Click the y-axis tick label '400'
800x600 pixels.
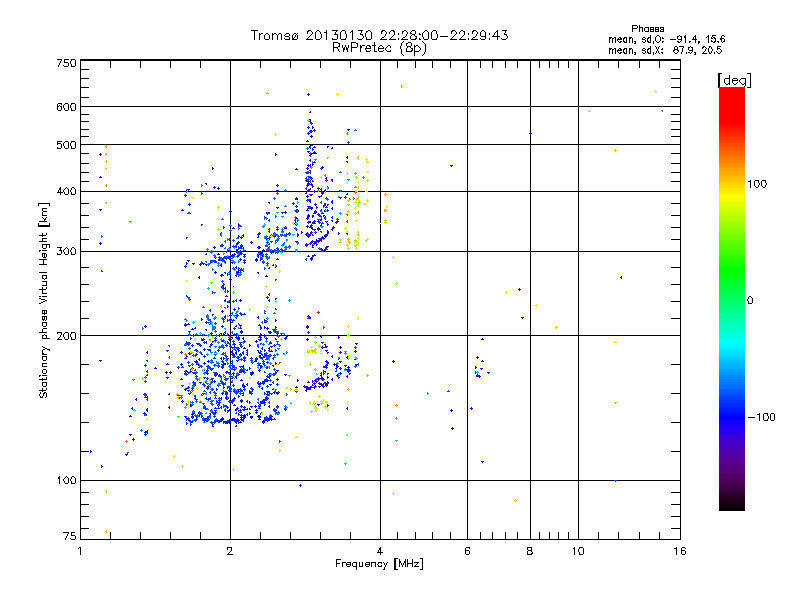[67, 191]
